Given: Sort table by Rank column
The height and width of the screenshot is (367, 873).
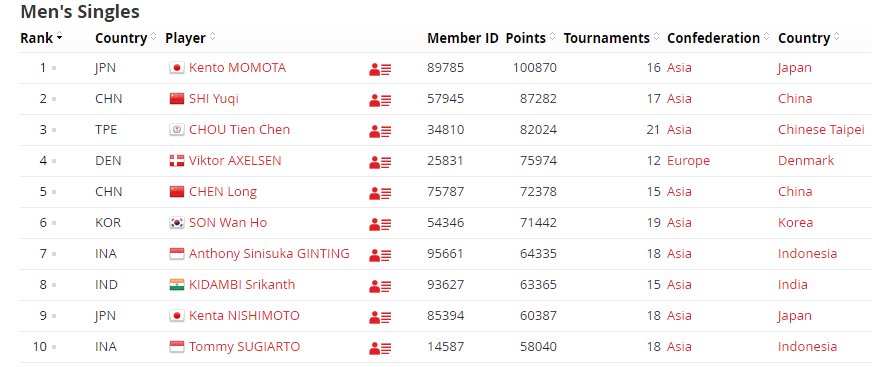Looking at the screenshot, I should [x=41, y=38].
